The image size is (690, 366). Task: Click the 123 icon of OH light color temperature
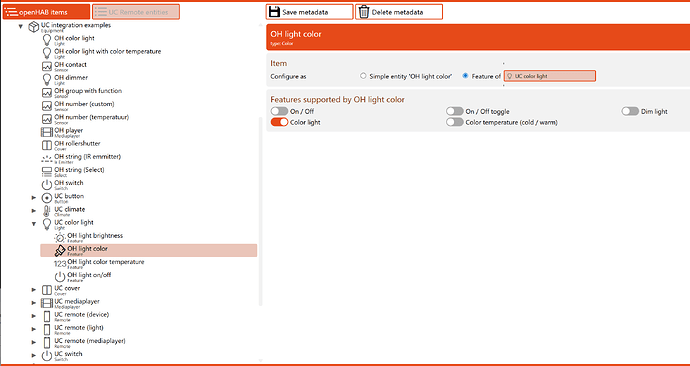60,264
